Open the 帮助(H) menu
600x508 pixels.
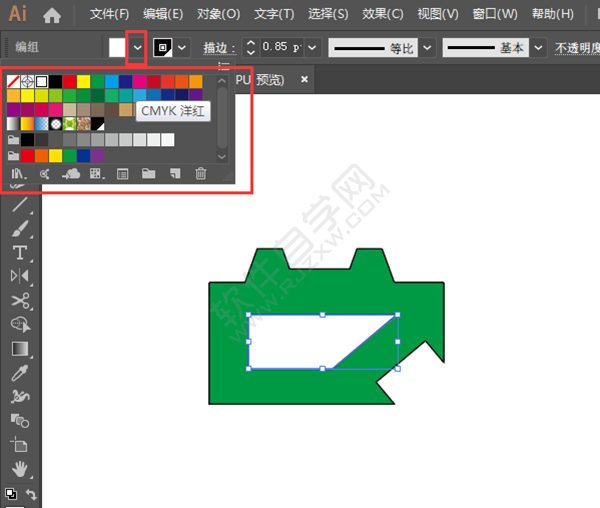[x=553, y=15]
